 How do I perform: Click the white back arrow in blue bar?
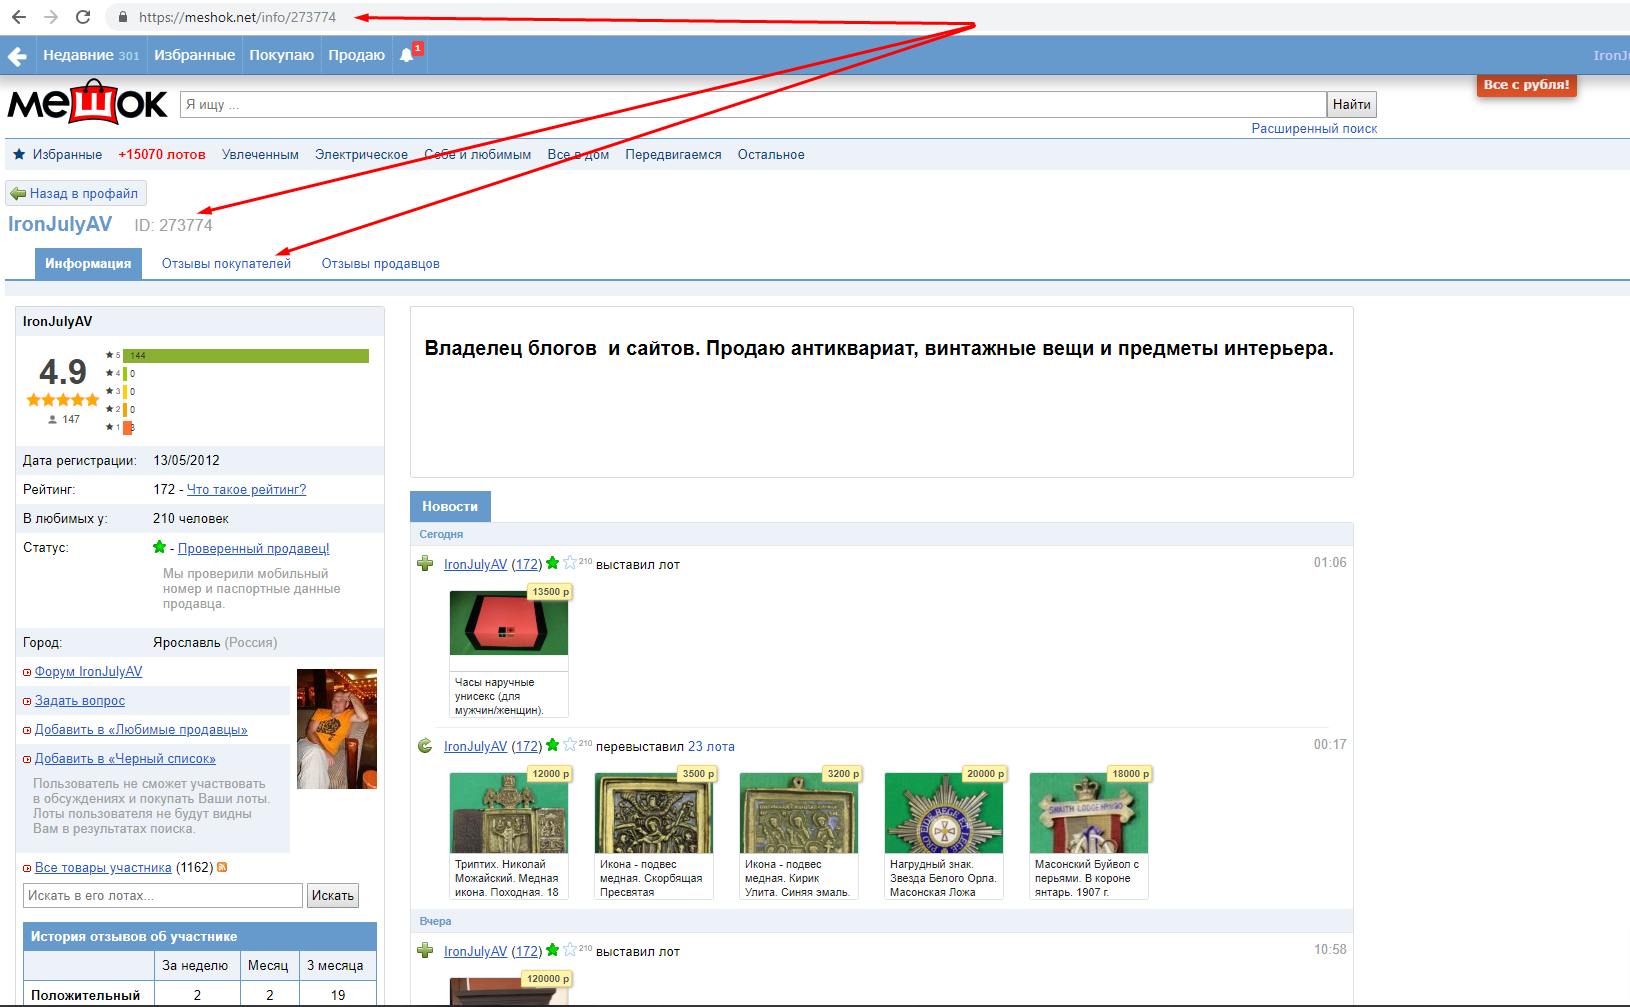[x=17, y=56]
